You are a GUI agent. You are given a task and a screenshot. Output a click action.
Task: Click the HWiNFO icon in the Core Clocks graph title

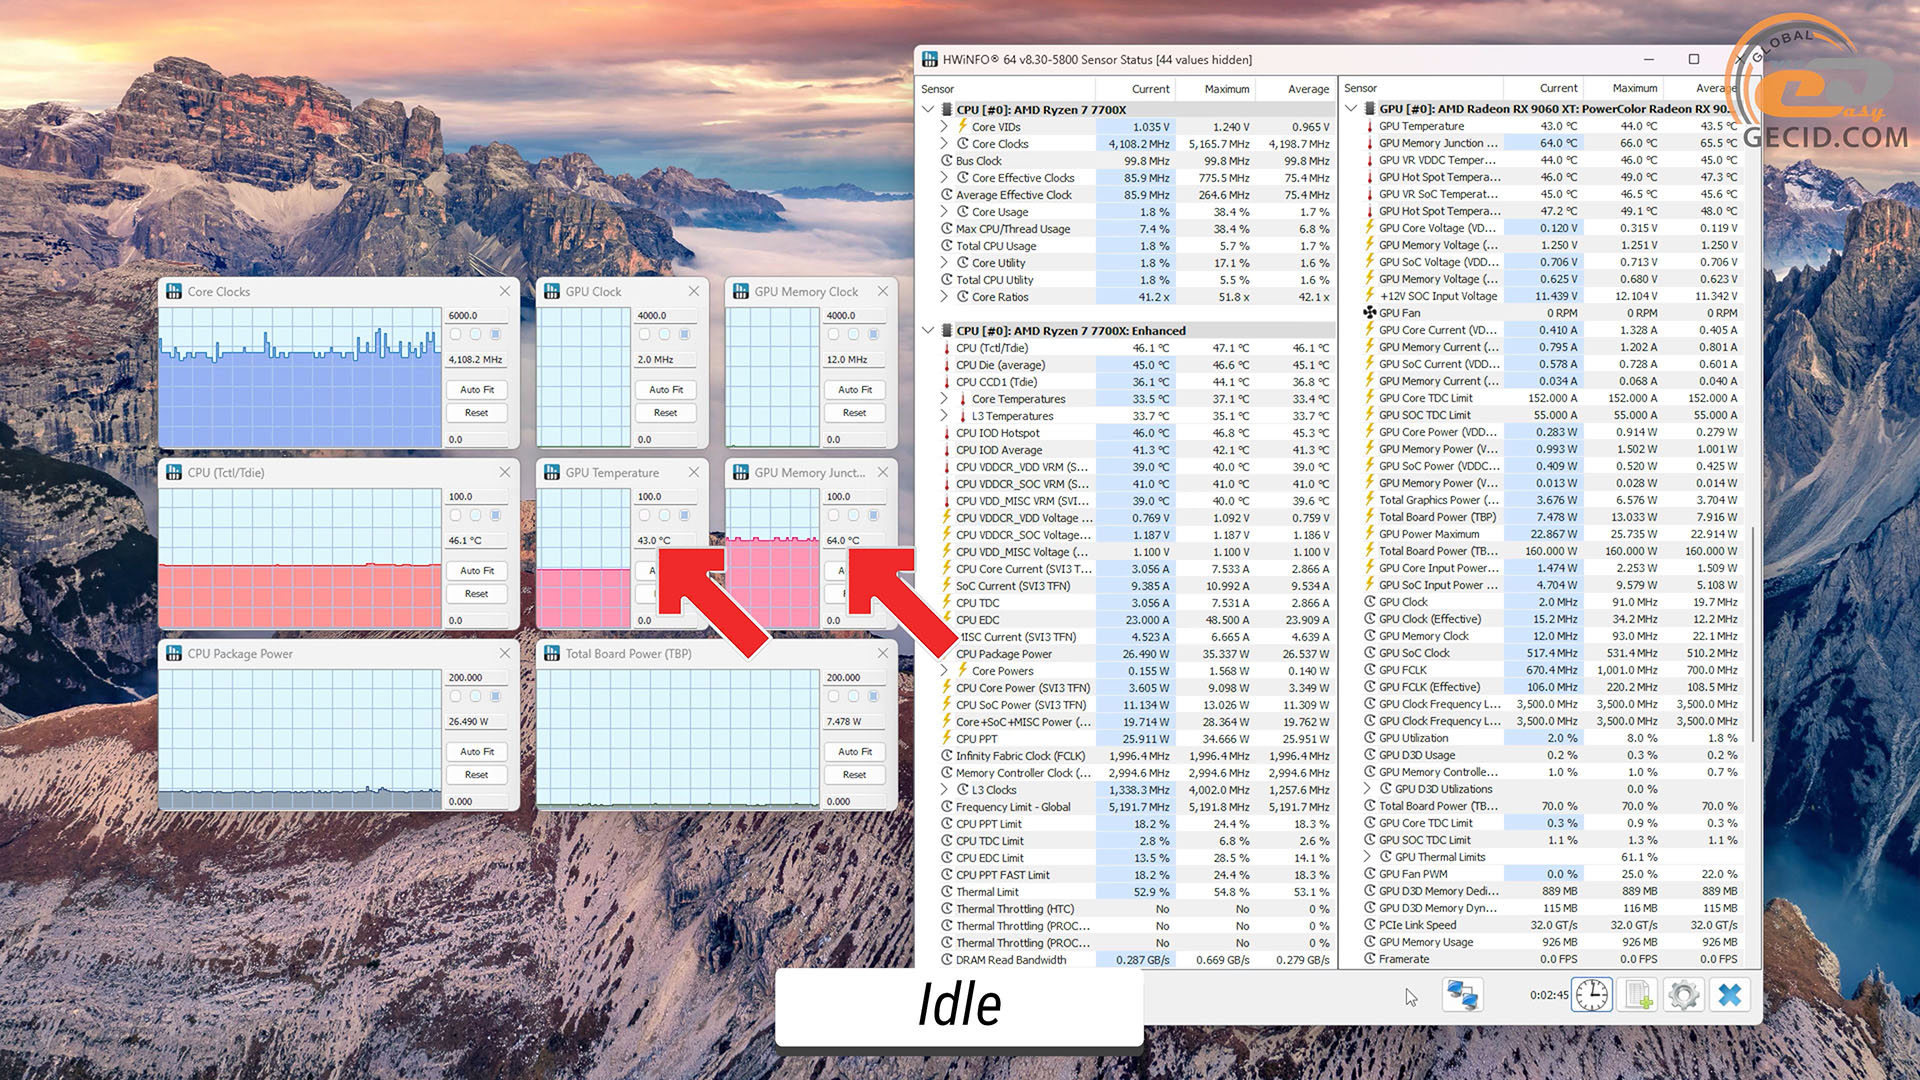coord(174,291)
